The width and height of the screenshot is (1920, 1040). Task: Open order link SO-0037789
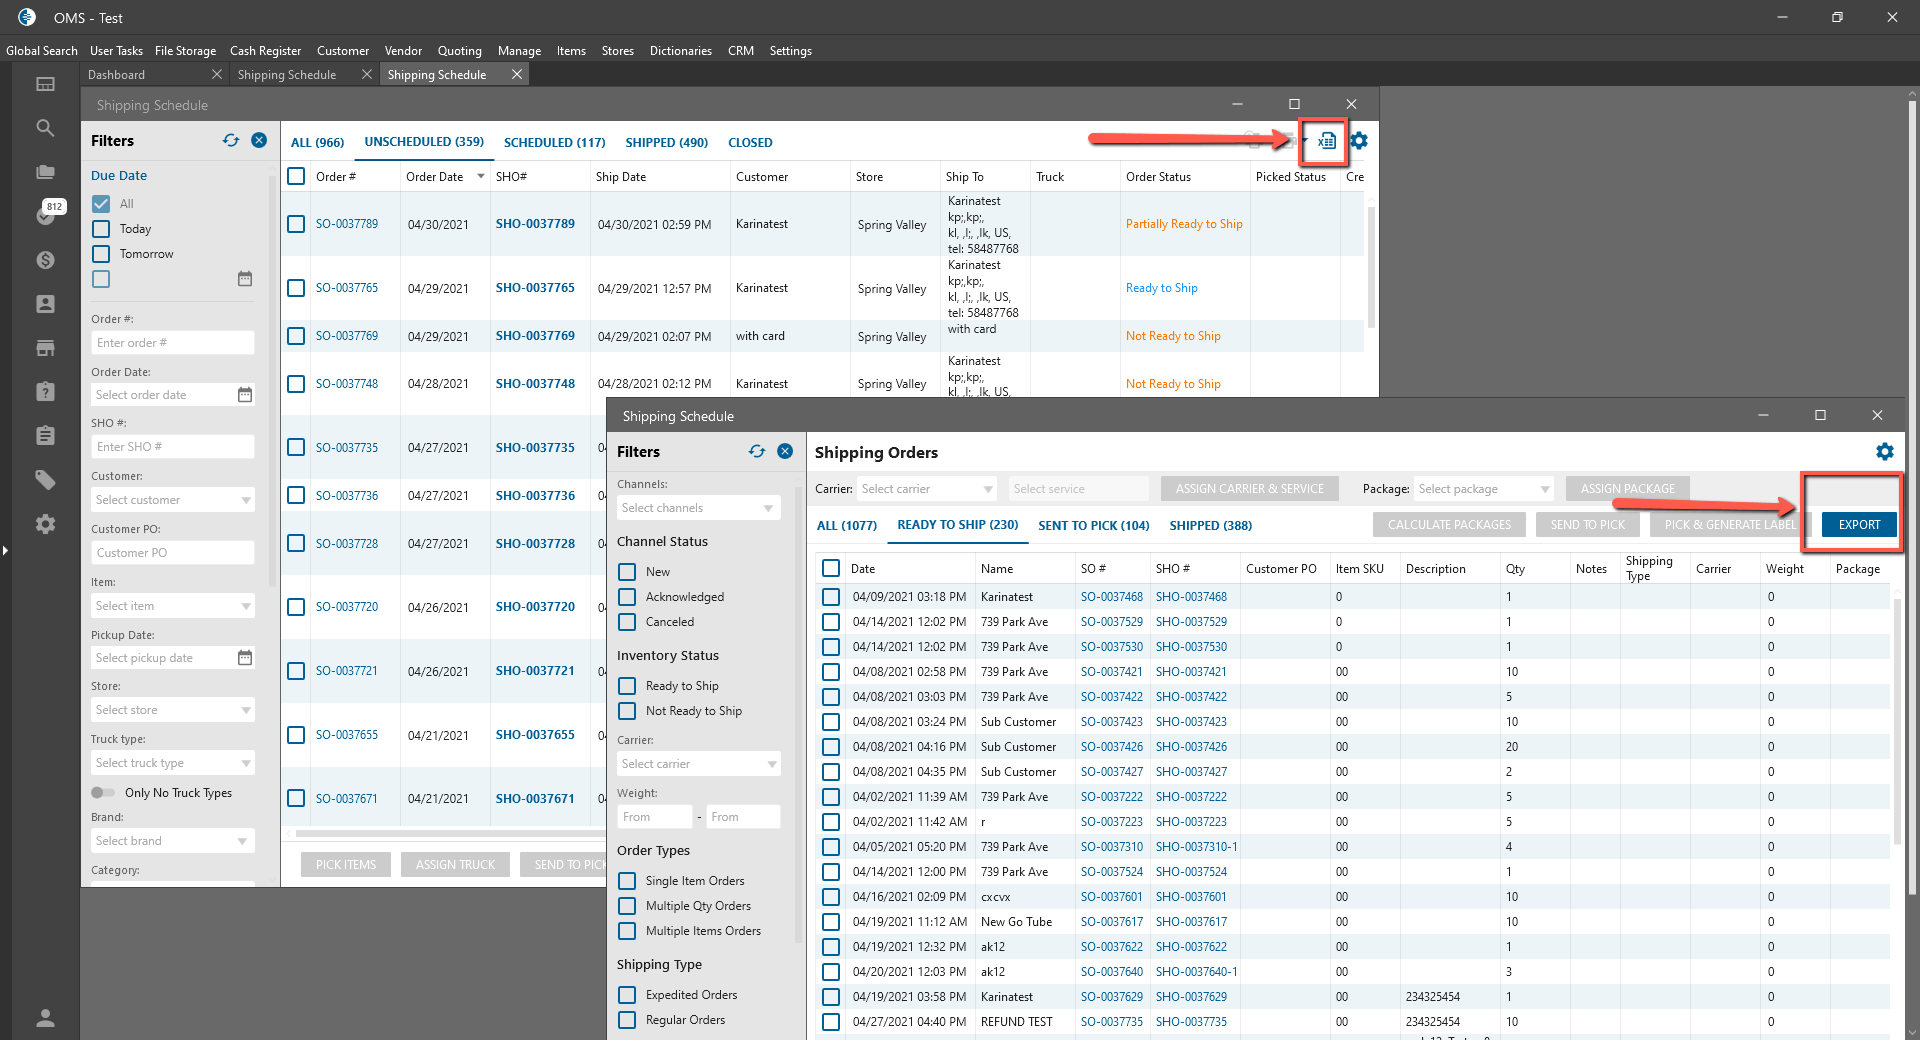(347, 224)
